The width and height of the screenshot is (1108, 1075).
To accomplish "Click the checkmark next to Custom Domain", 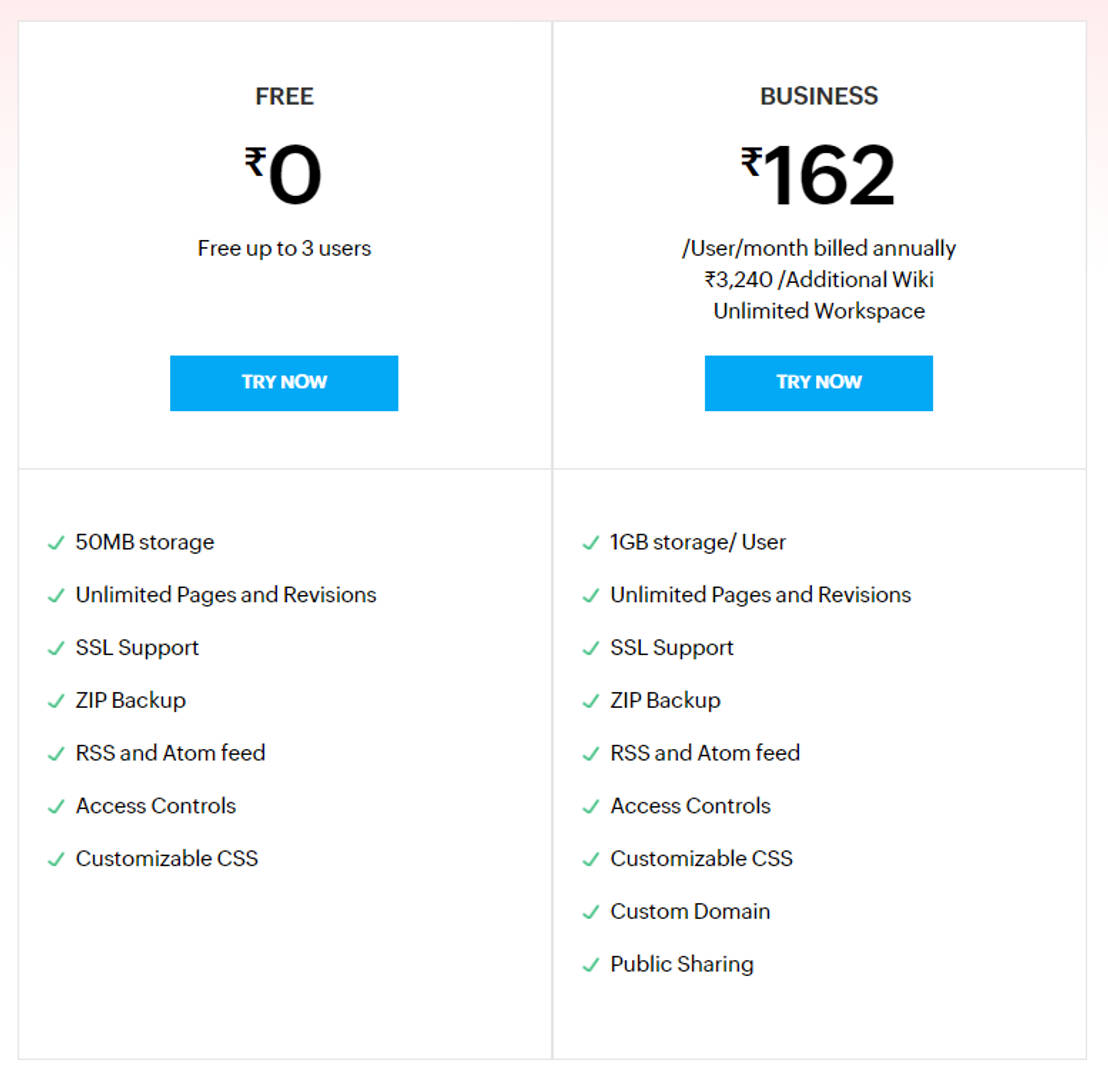I will pos(590,911).
